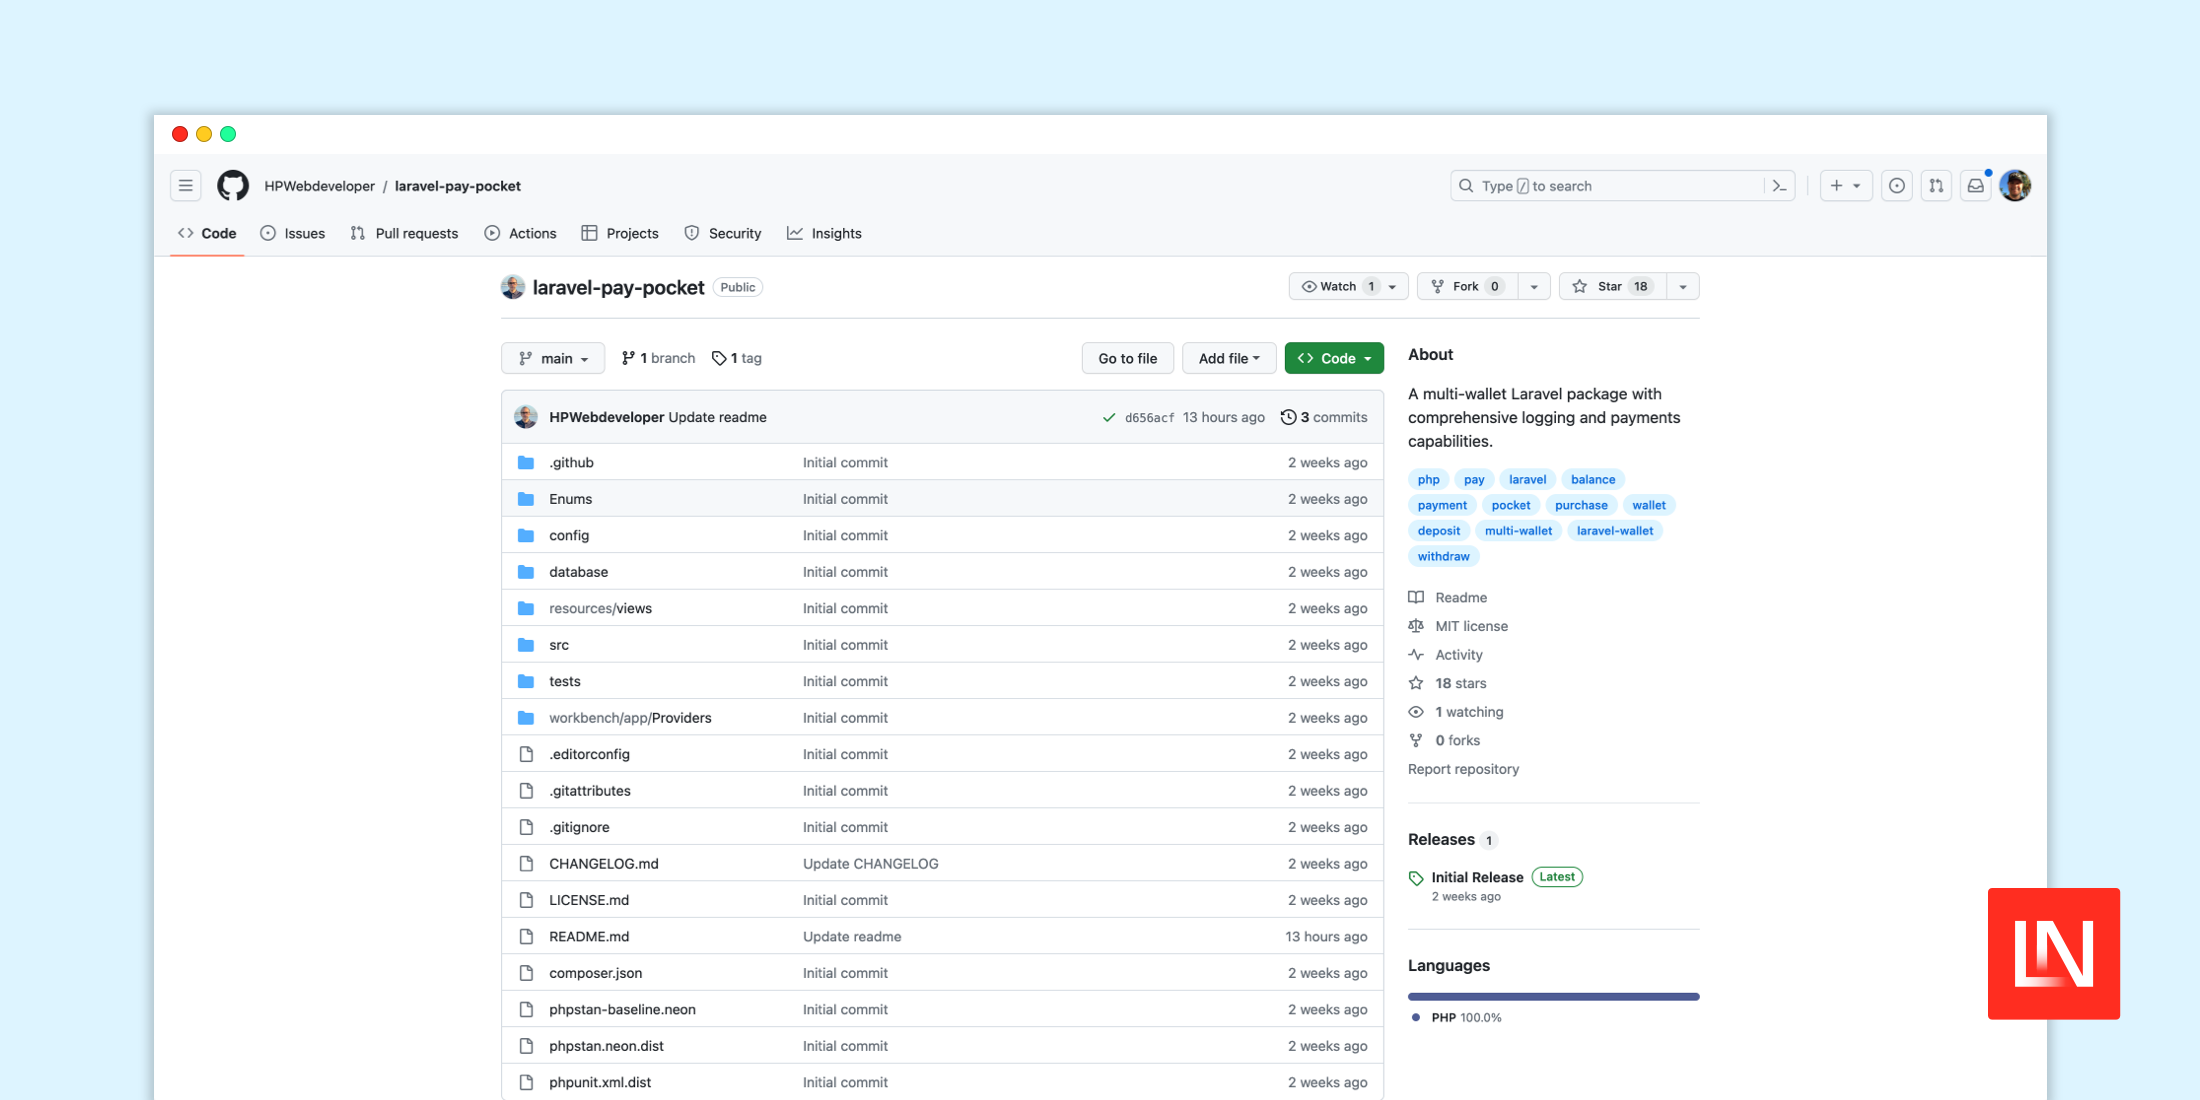
Task: Click the Activity pulse icon
Action: click(x=1416, y=655)
